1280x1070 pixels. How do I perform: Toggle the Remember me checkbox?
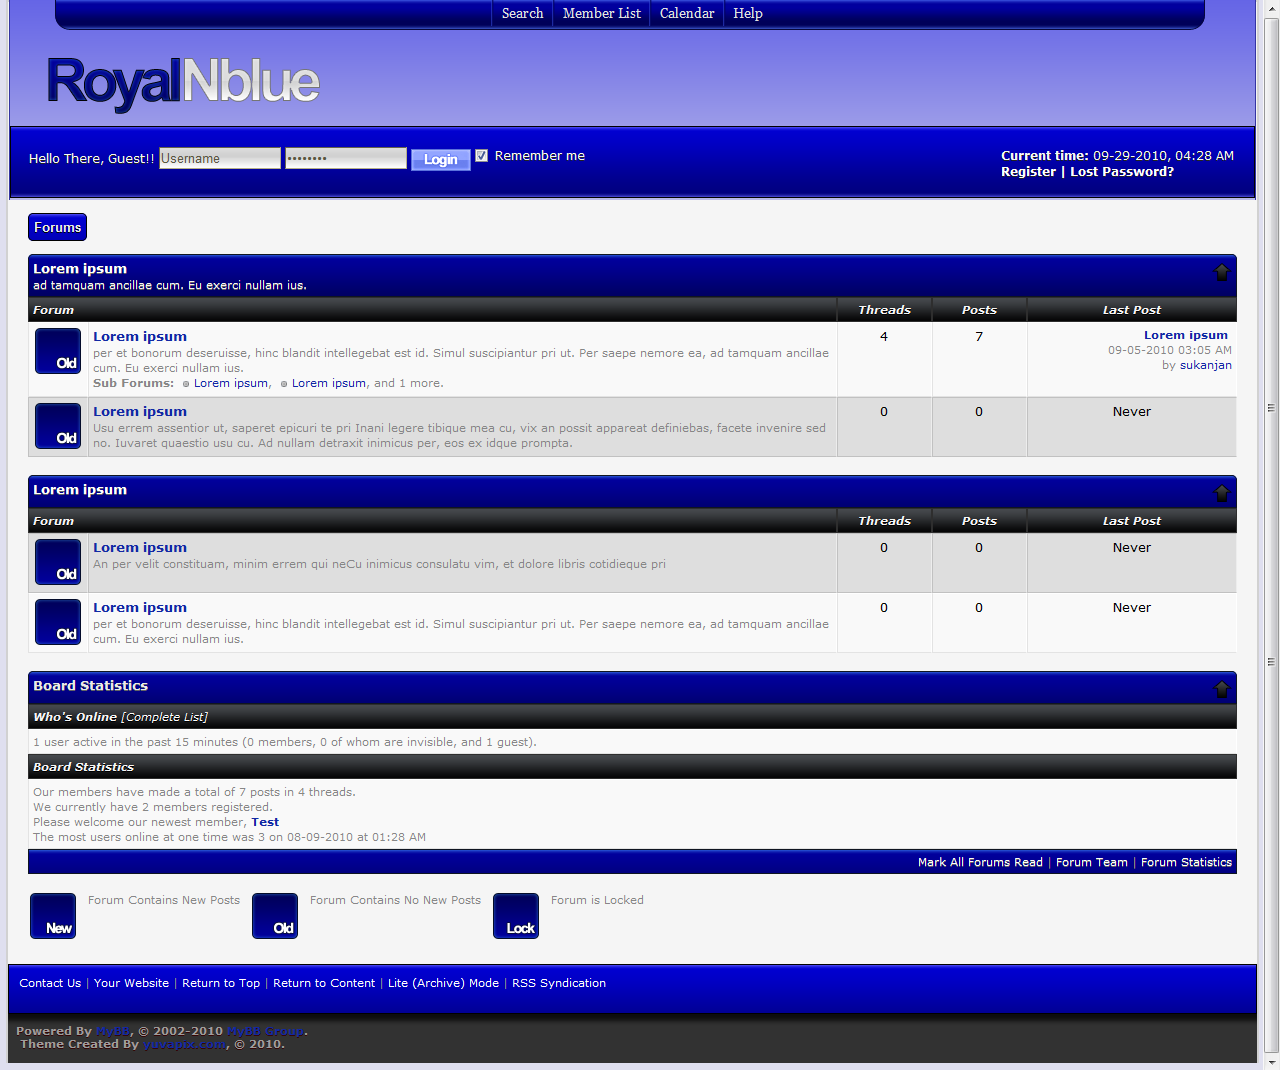(482, 156)
